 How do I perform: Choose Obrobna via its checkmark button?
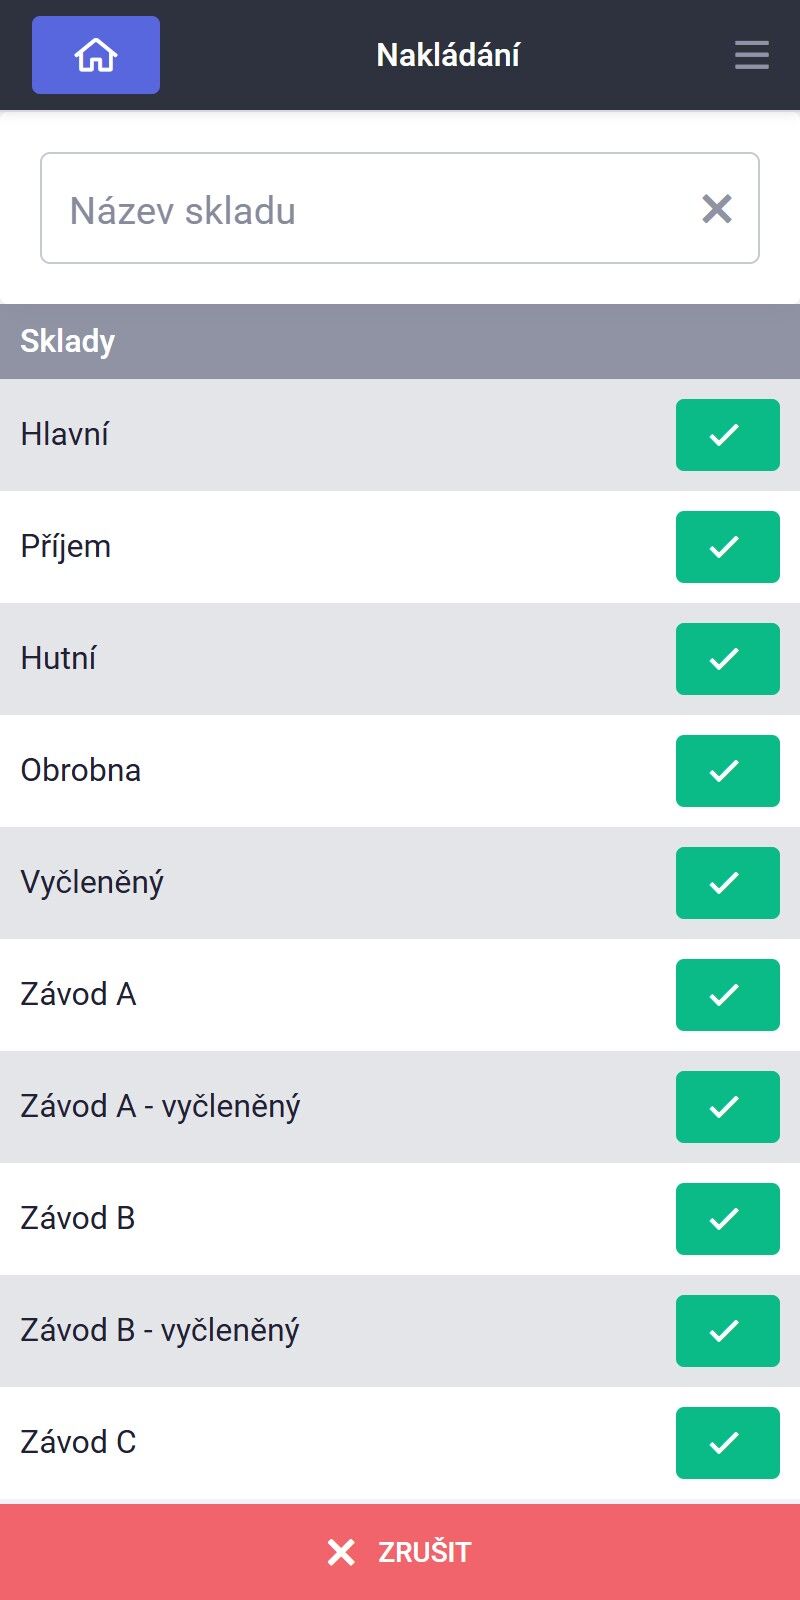(728, 771)
